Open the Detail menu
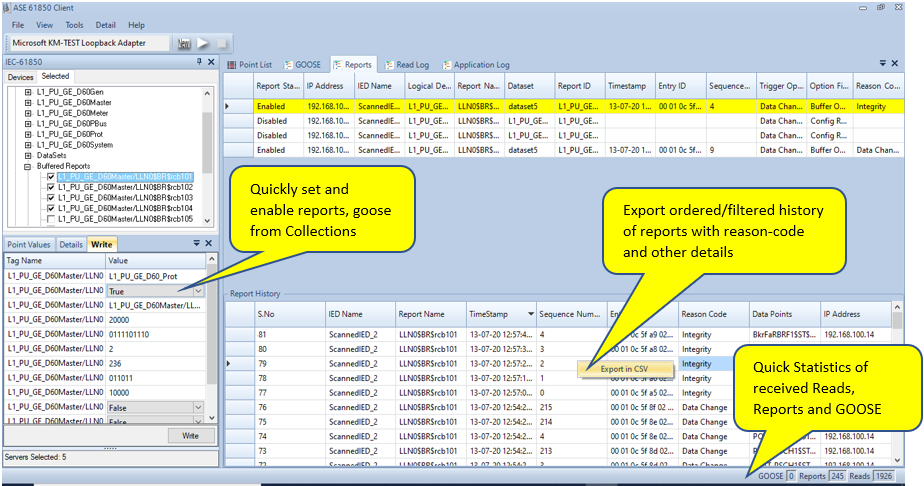The width and height of the screenshot is (924, 486). (x=105, y=25)
